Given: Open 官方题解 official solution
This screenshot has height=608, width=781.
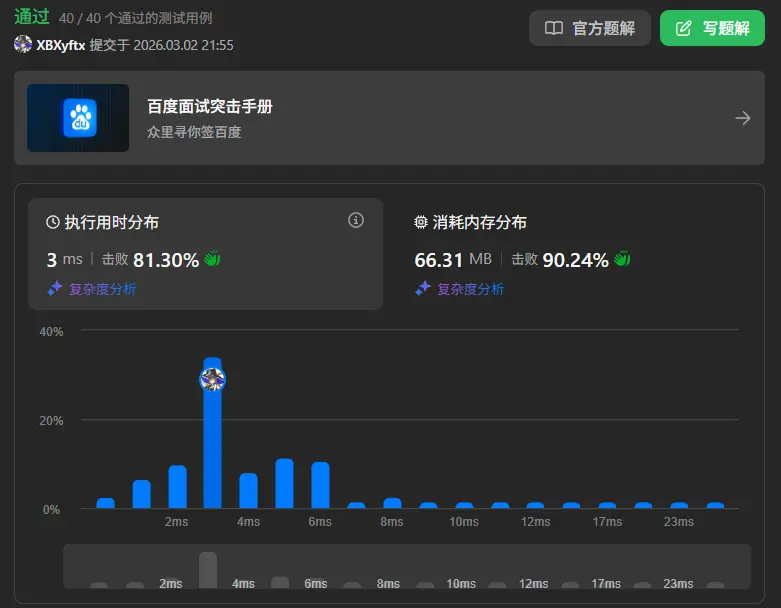Looking at the screenshot, I should tap(590, 28).
